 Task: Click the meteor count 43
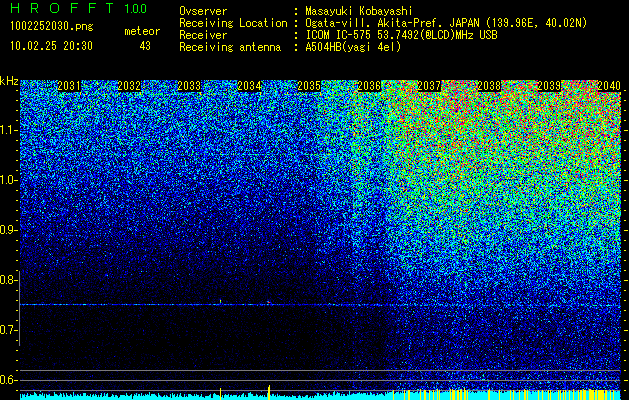pyautogui.click(x=145, y=46)
